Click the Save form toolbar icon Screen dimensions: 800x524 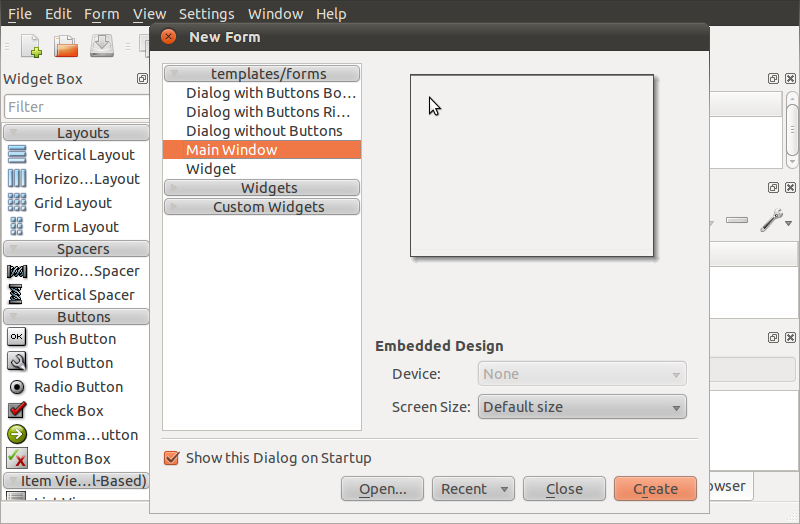pyautogui.click(x=102, y=46)
